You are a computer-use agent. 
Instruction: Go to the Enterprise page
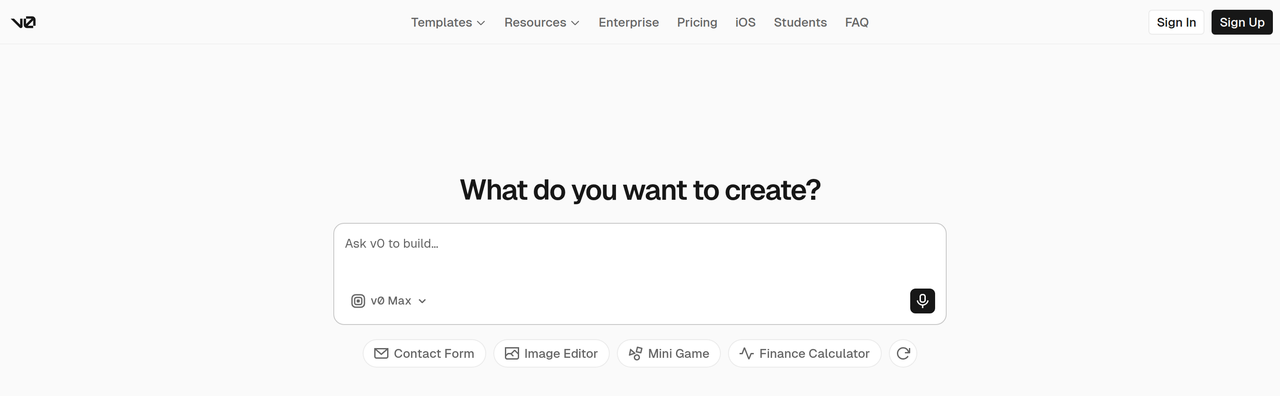[x=629, y=22]
